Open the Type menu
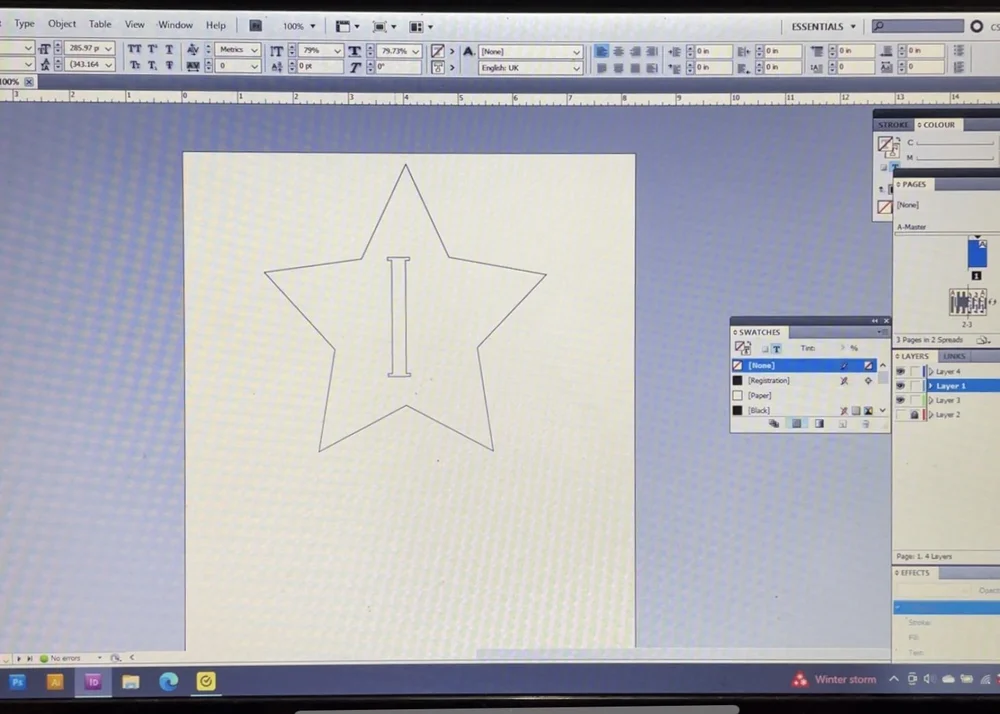Image resolution: width=1000 pixels, height=714 pixels. [x=24, y=24]
